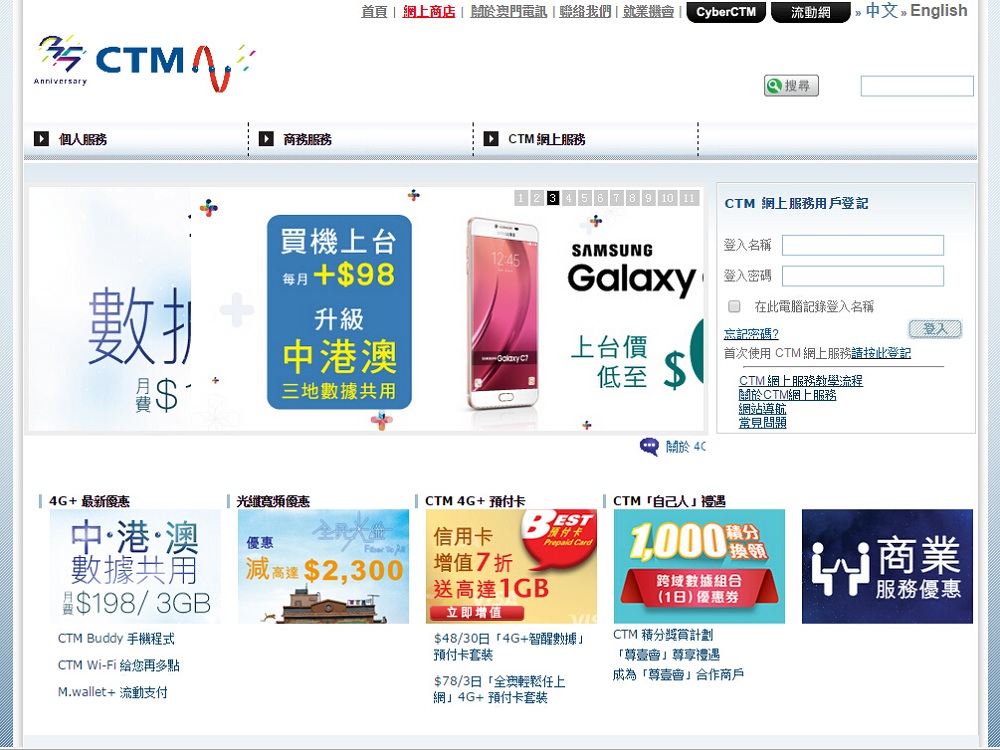Click the 關於 4G chat link text
This screenshot has height=750, width=1000.
click(686, 447)
